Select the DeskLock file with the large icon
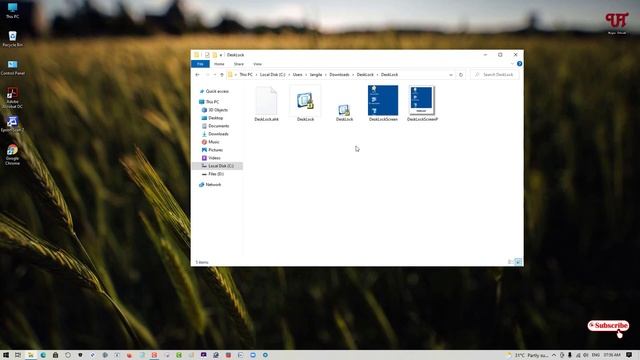This screenshot has width=640, height=360. [x=305, y=104]
